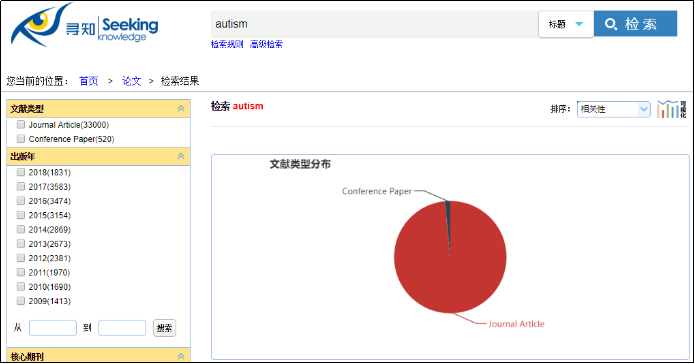Collapse the 文献类型 filter panel
This screenshot has width=695, height=364.
pyautogui.click(x=181, y=109)
